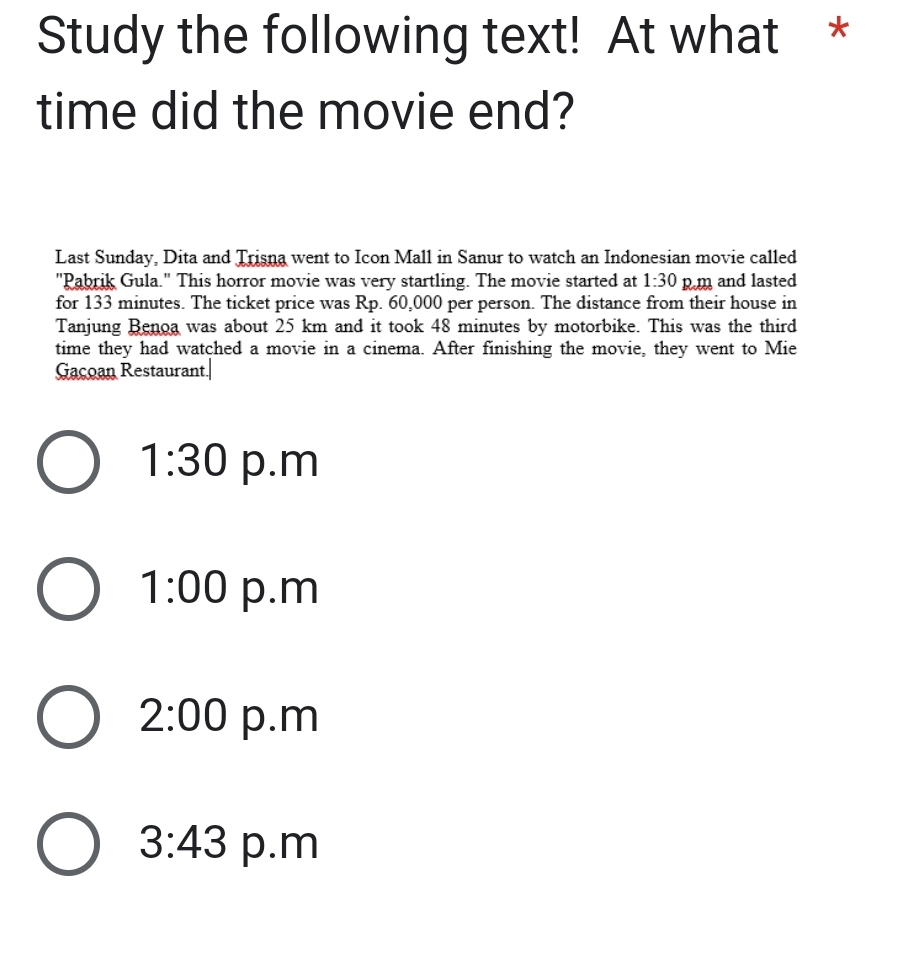Click the '1:00 p.m' answer label

click(x=229, y=589)
